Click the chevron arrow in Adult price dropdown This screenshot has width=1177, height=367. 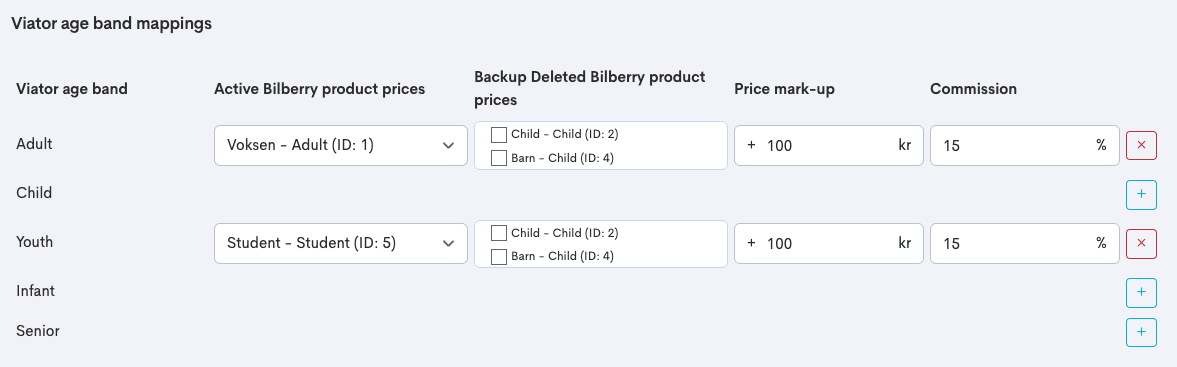coord(449,145)
